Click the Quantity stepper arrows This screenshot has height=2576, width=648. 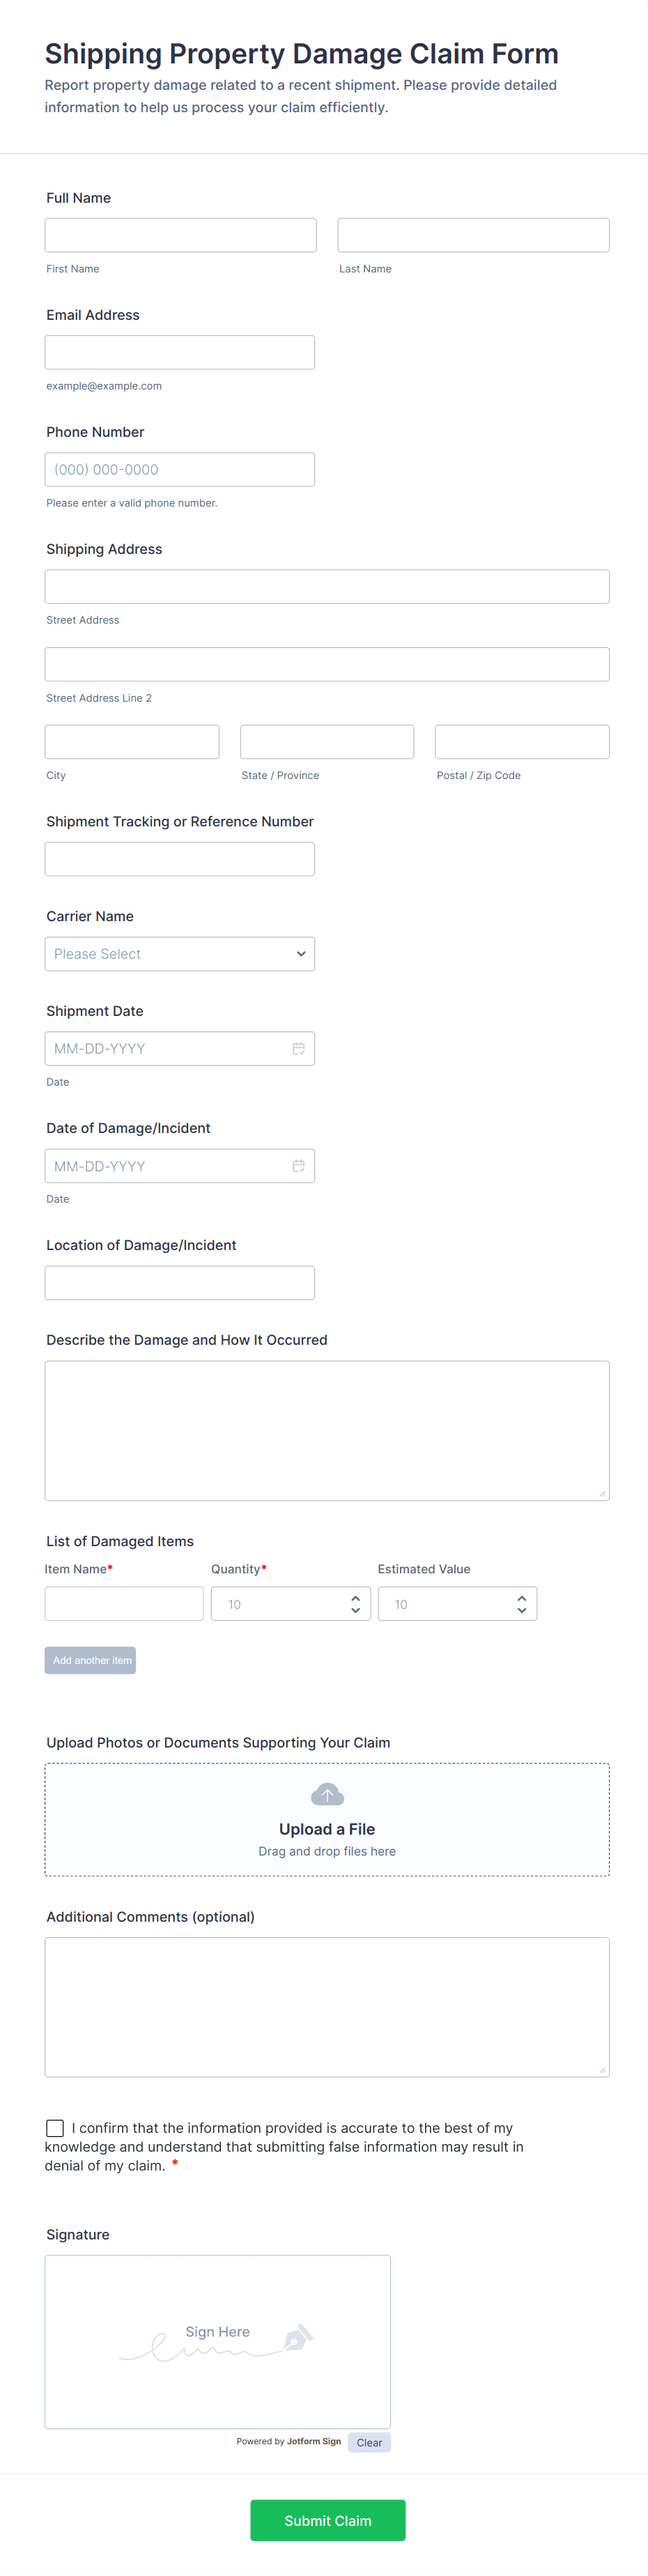click(355, 1604)
